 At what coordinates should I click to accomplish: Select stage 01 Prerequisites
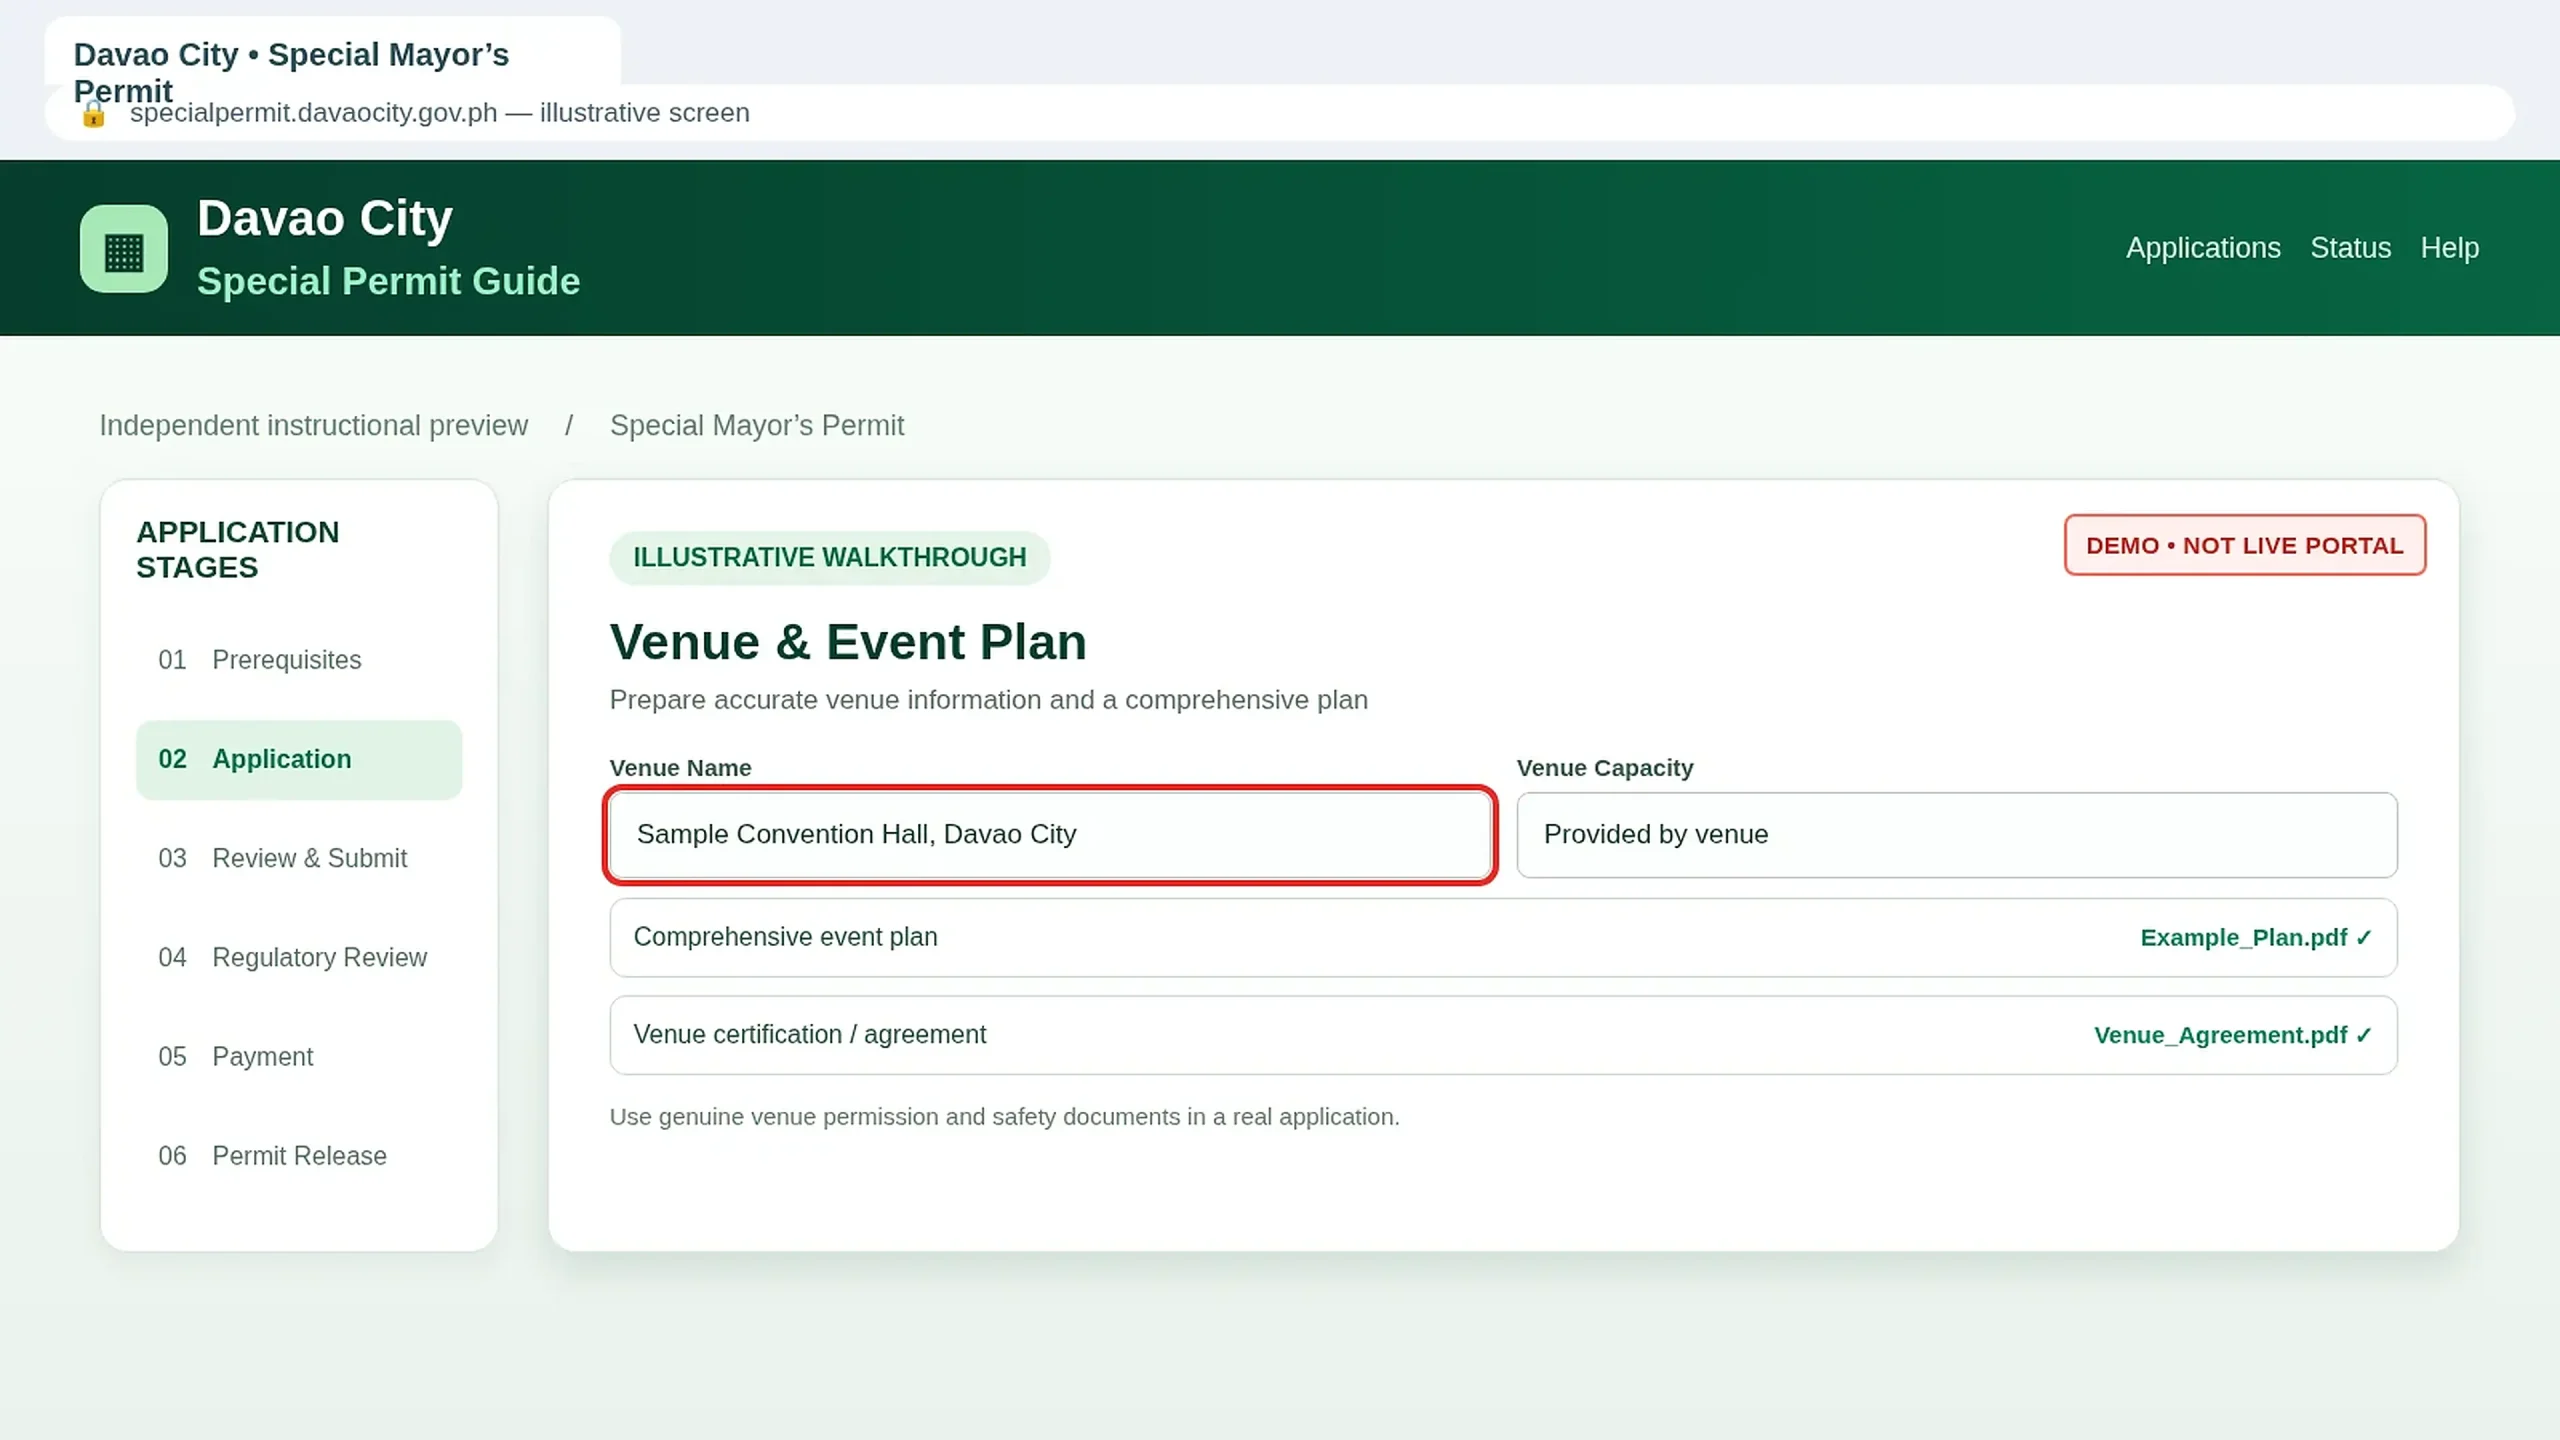[299, 660]
